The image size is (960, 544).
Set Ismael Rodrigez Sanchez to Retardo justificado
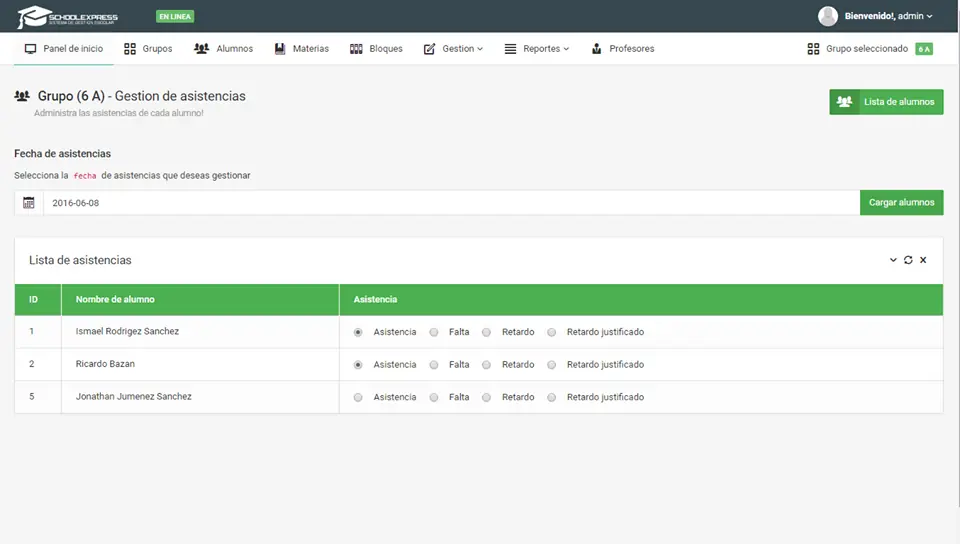pyautogui.click(x=552, y=332)
